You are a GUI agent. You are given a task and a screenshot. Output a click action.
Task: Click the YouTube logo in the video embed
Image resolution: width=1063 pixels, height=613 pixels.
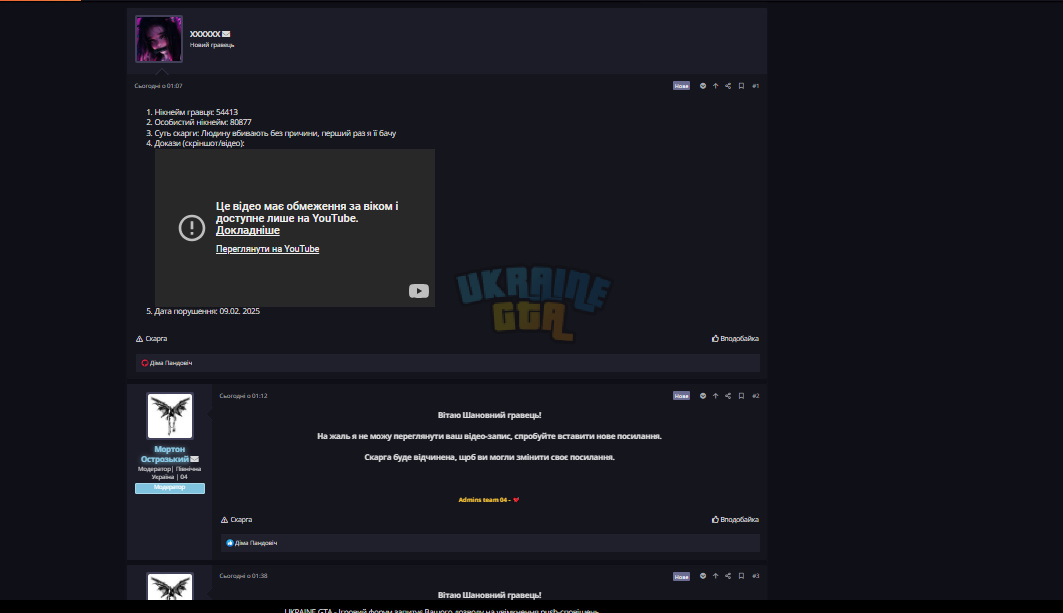click(x=418, y=291)
